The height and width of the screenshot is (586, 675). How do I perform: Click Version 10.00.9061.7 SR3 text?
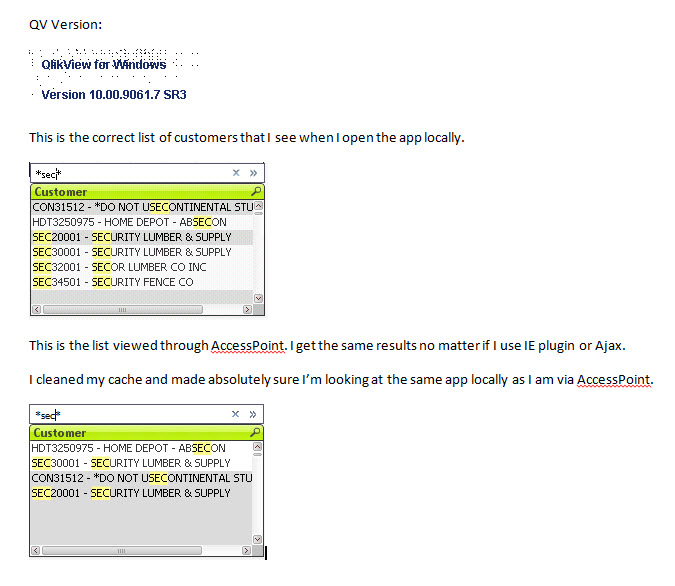click(x=114, y=95)
